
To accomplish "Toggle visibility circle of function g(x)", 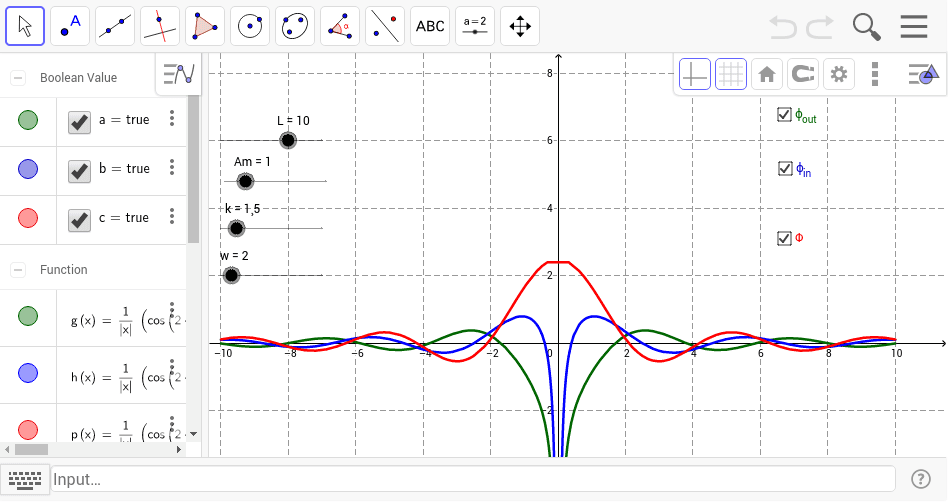I will 28,316.
